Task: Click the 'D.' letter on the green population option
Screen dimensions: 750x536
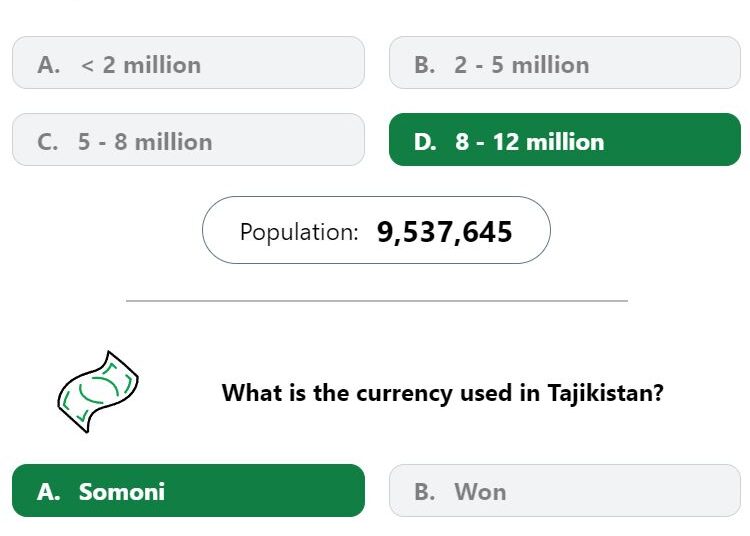Action: 425,142
